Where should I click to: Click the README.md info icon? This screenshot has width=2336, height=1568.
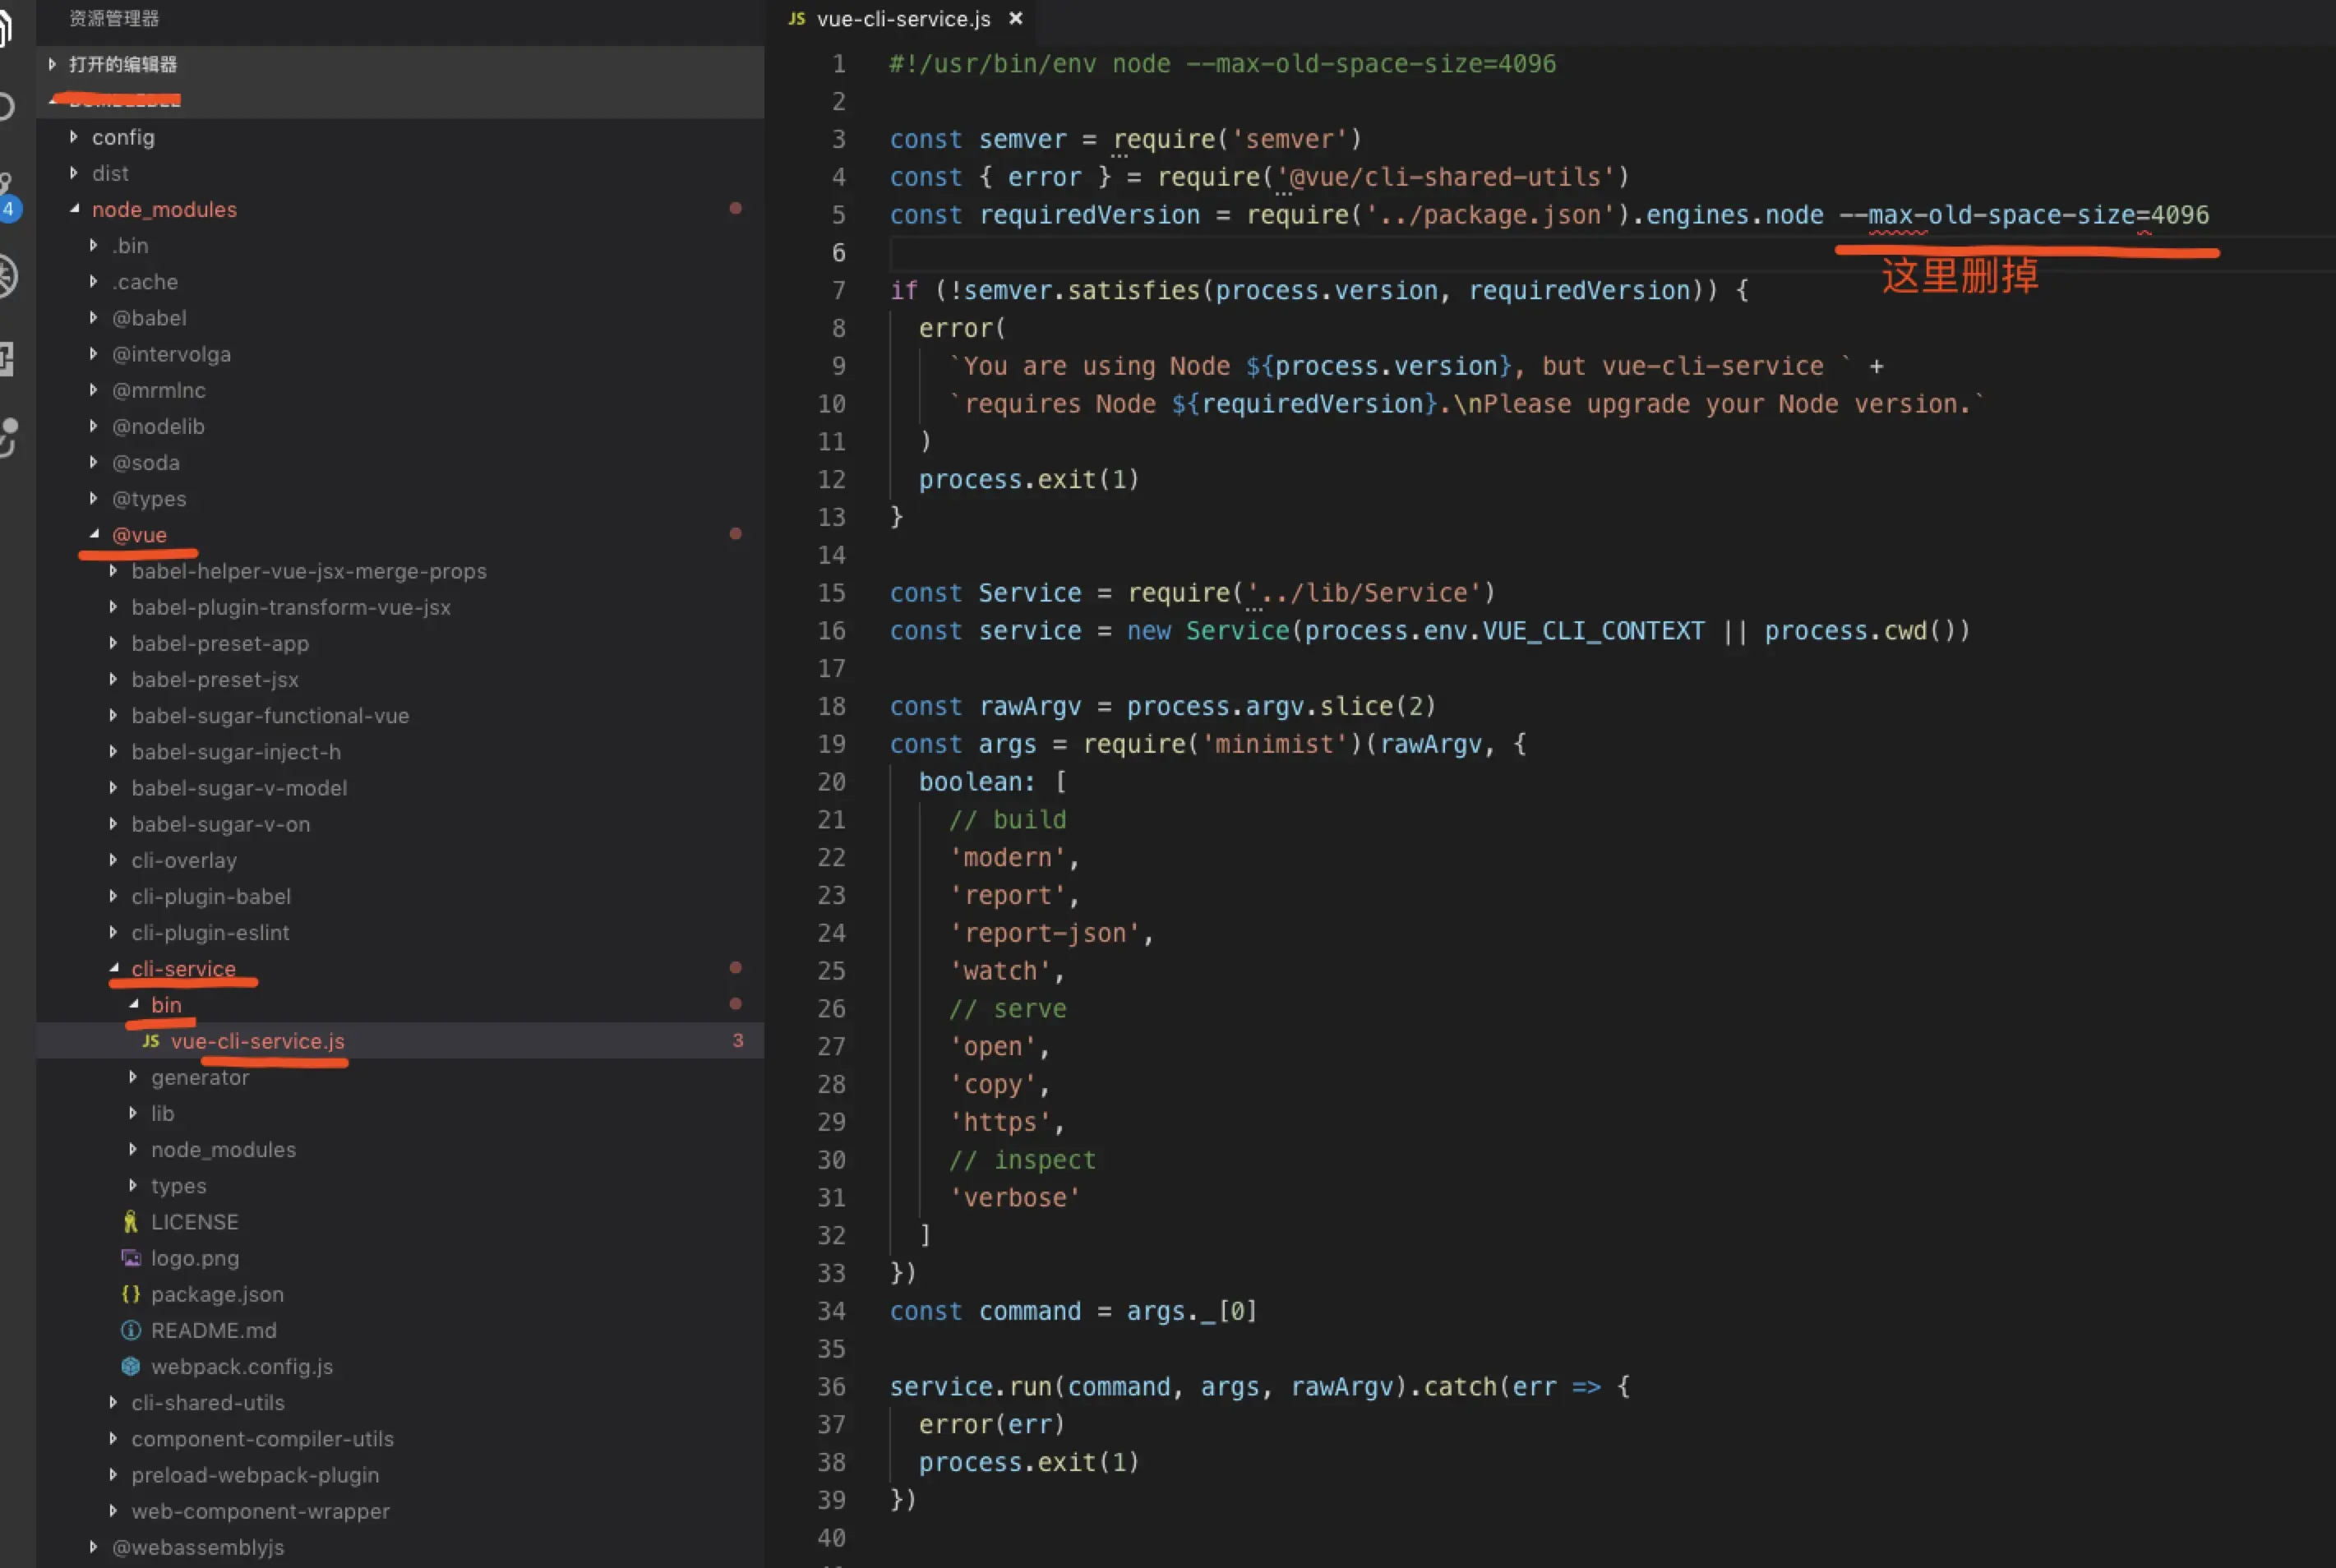tap(130, 1330)
